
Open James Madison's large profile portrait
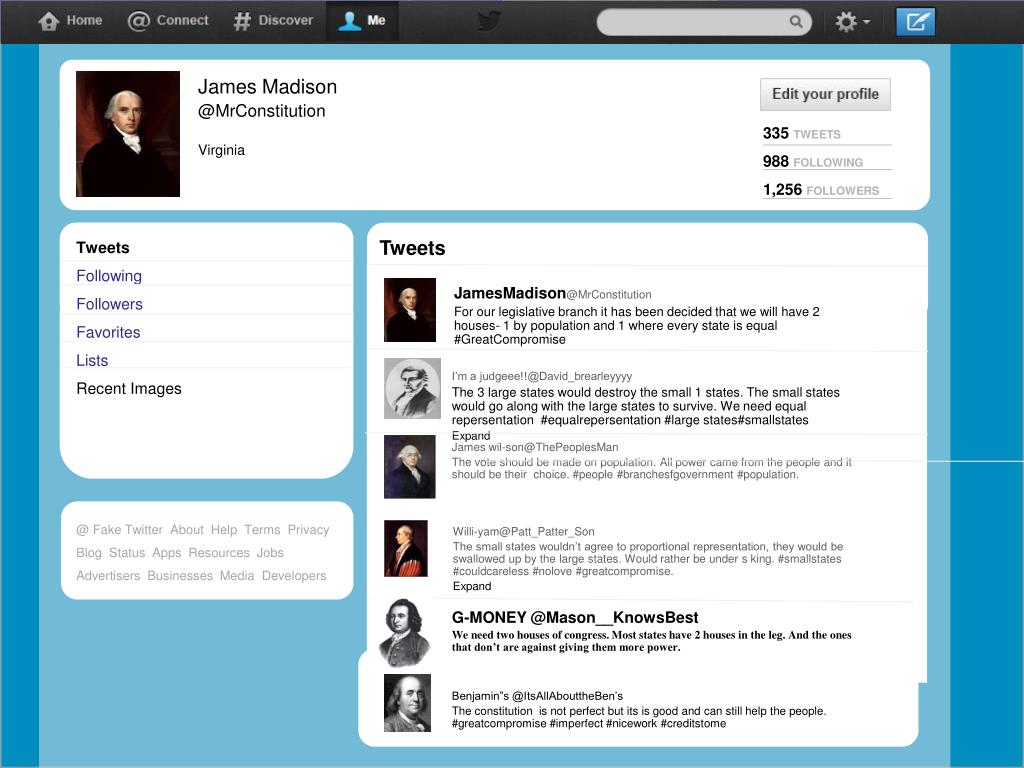128,134
